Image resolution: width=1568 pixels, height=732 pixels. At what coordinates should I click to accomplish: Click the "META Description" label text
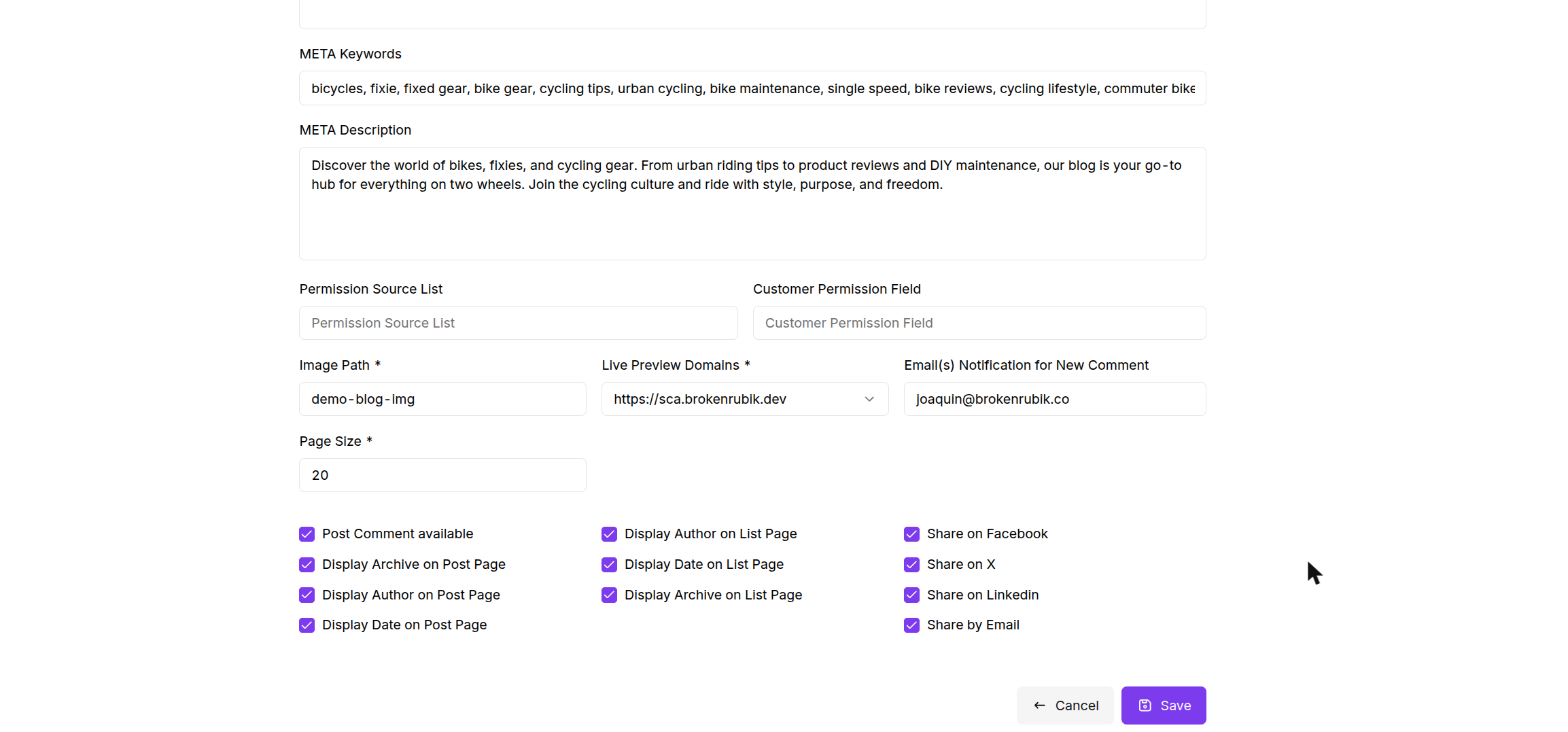(355, 130)
